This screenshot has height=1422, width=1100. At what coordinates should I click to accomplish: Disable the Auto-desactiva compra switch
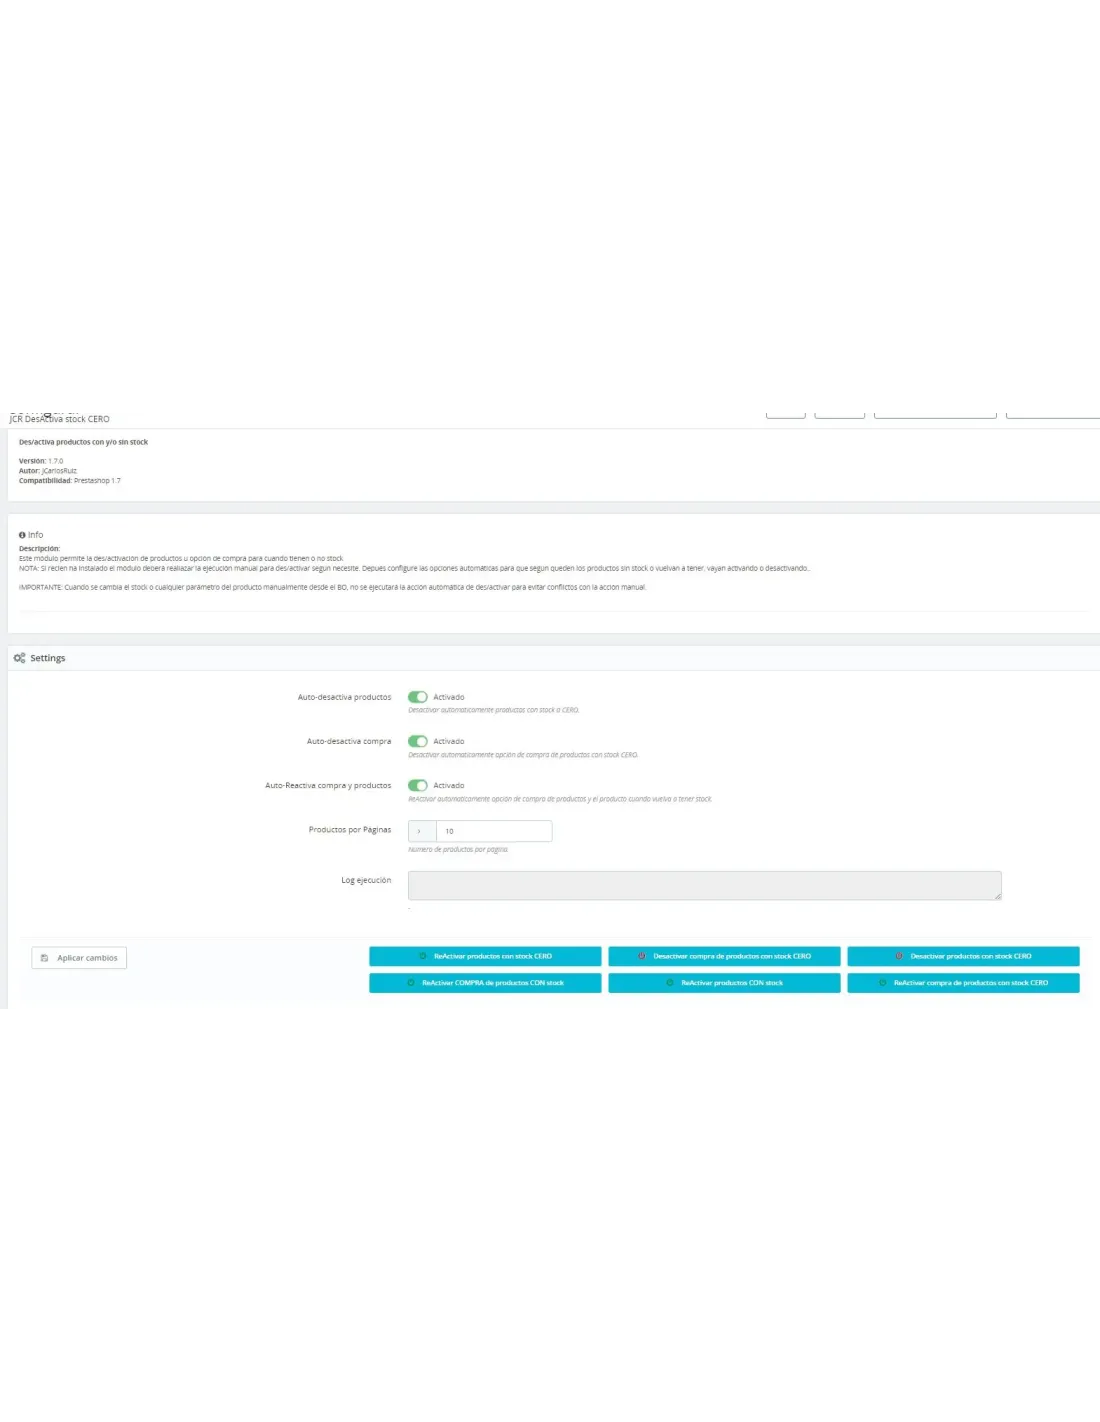click(417, 741)
